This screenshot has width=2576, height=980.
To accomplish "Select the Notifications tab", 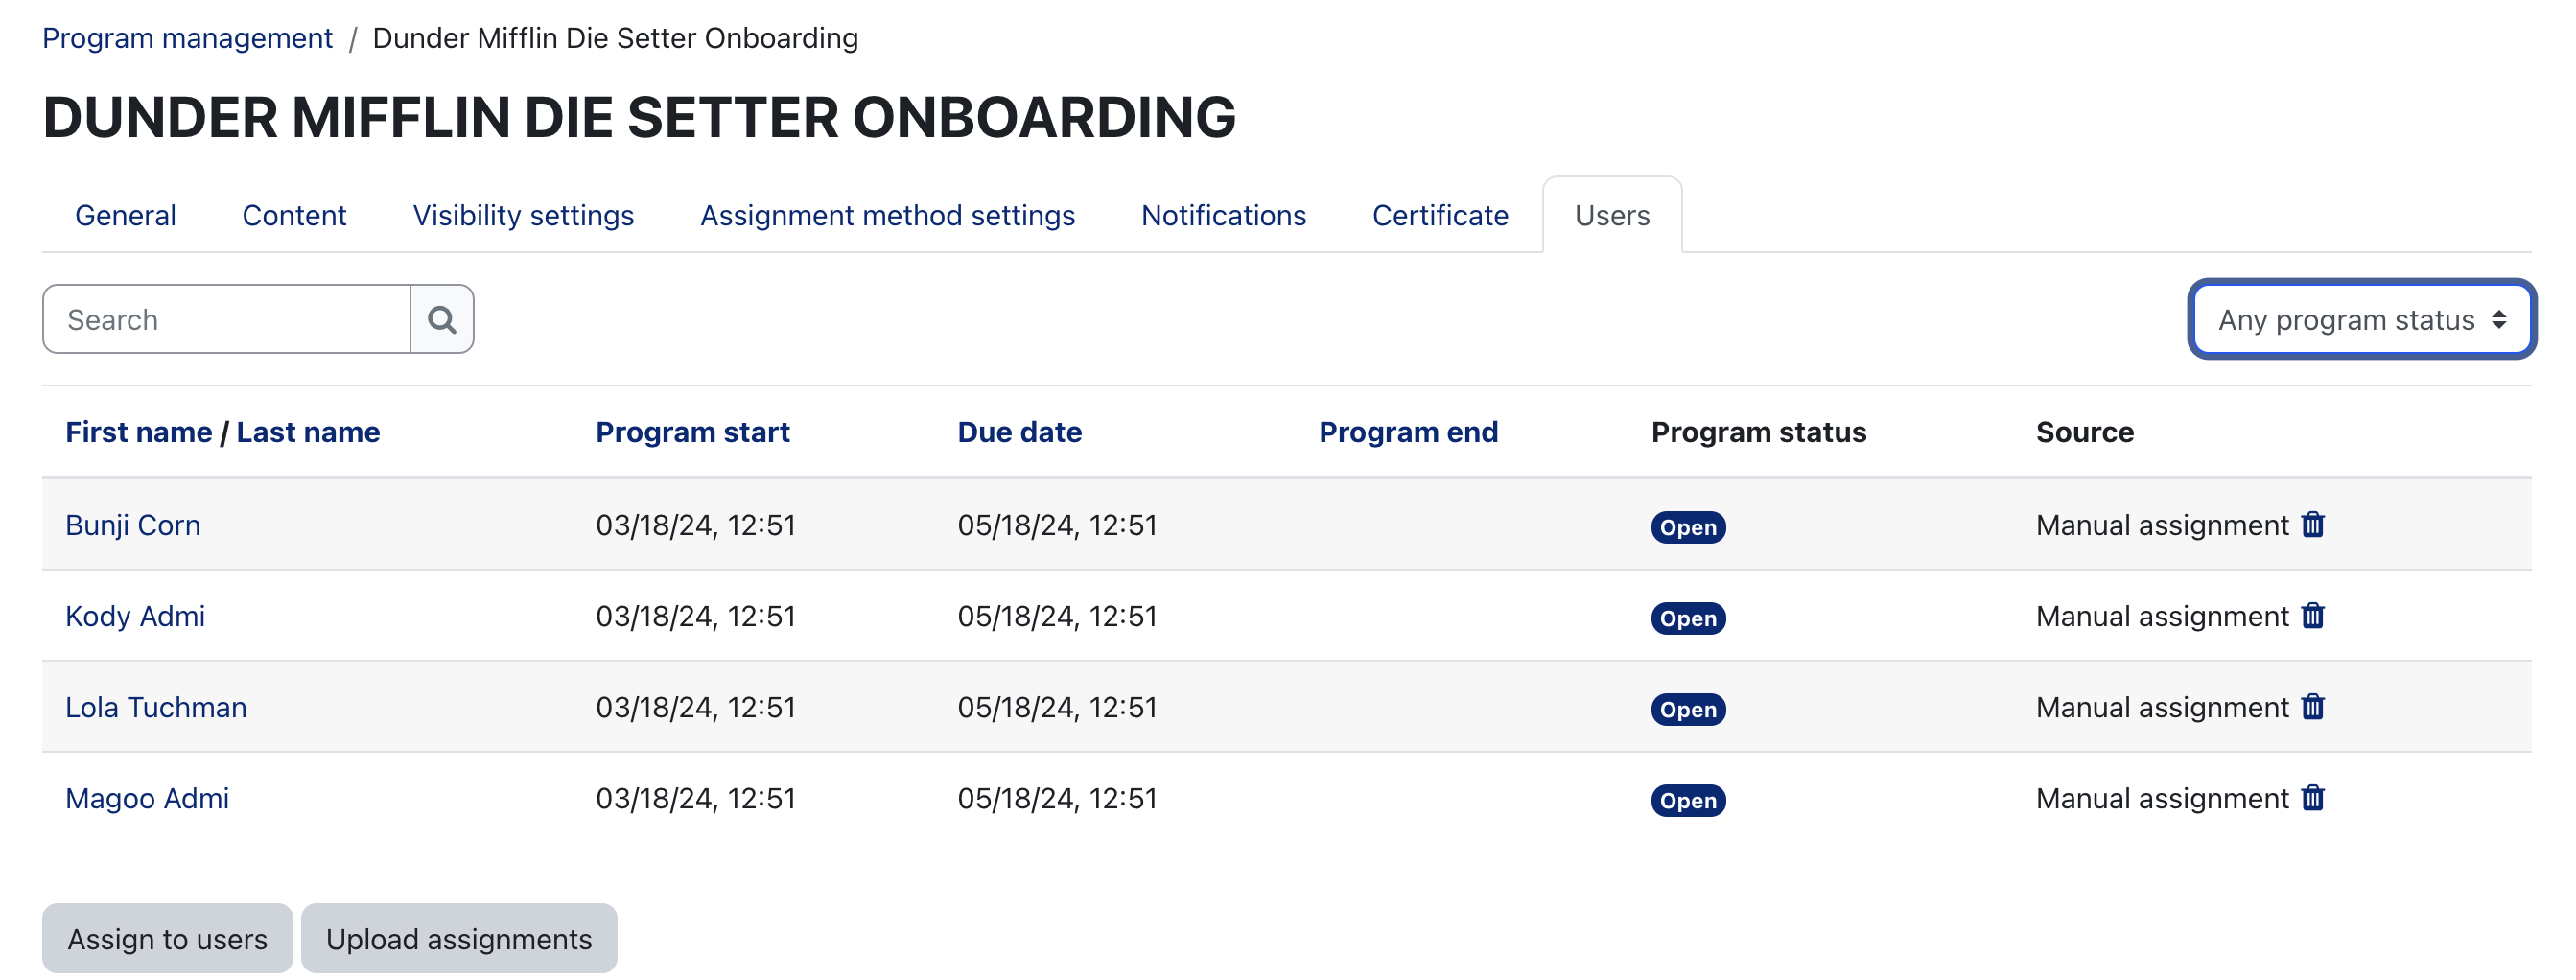I will (x=1223, y=215).
